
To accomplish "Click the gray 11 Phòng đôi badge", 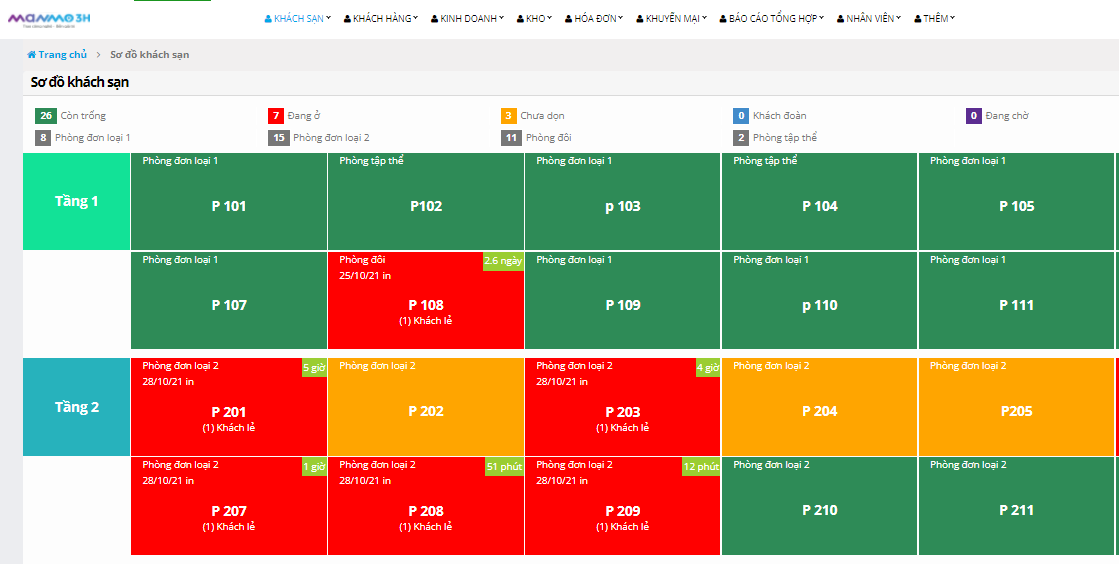I will tap(511, 138).
